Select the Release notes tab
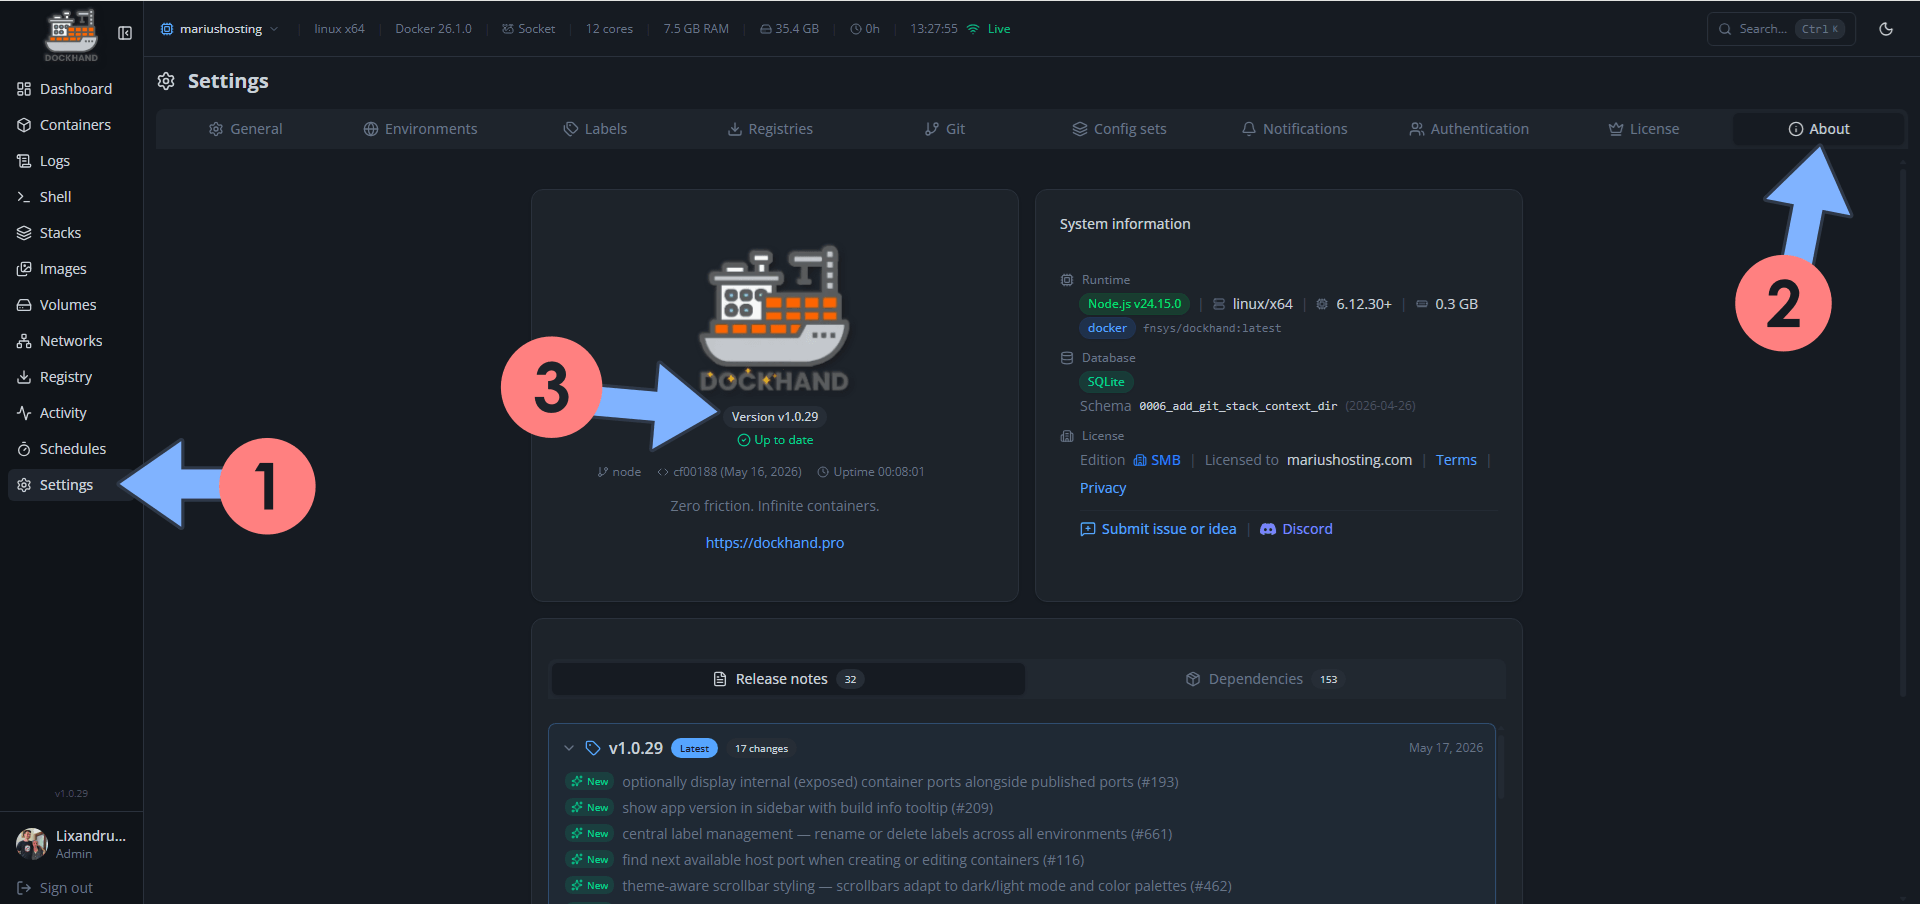The image size is (1920, 904). click(788, 679)
